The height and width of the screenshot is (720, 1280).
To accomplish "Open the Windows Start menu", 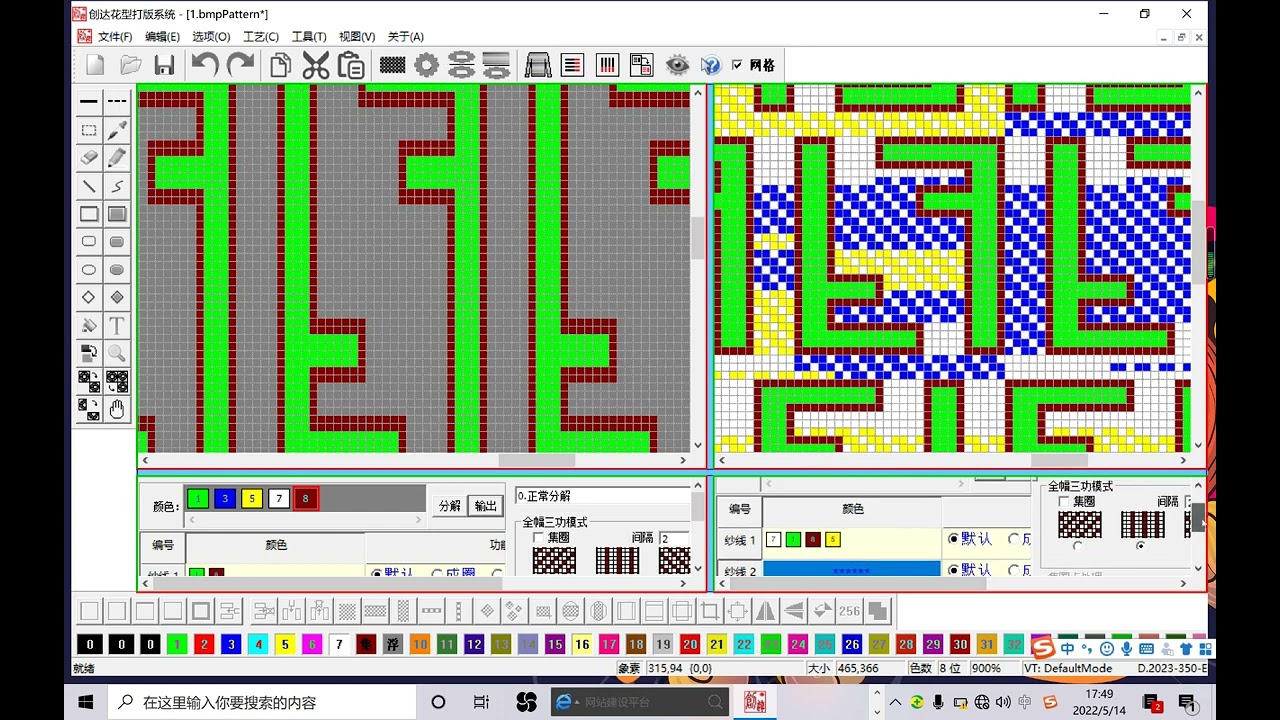I will pyautogui.click(x=85, y=702).
